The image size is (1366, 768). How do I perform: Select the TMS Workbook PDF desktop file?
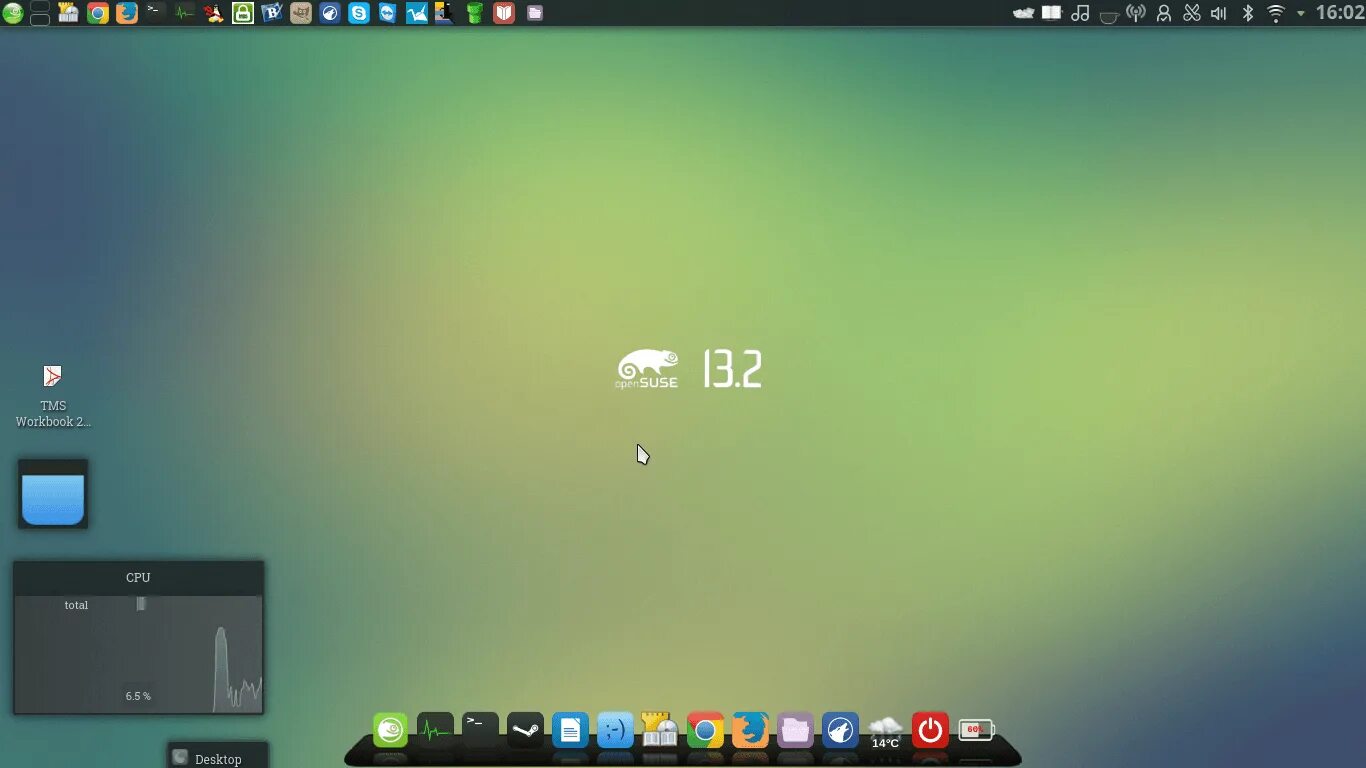coord(53,396)
